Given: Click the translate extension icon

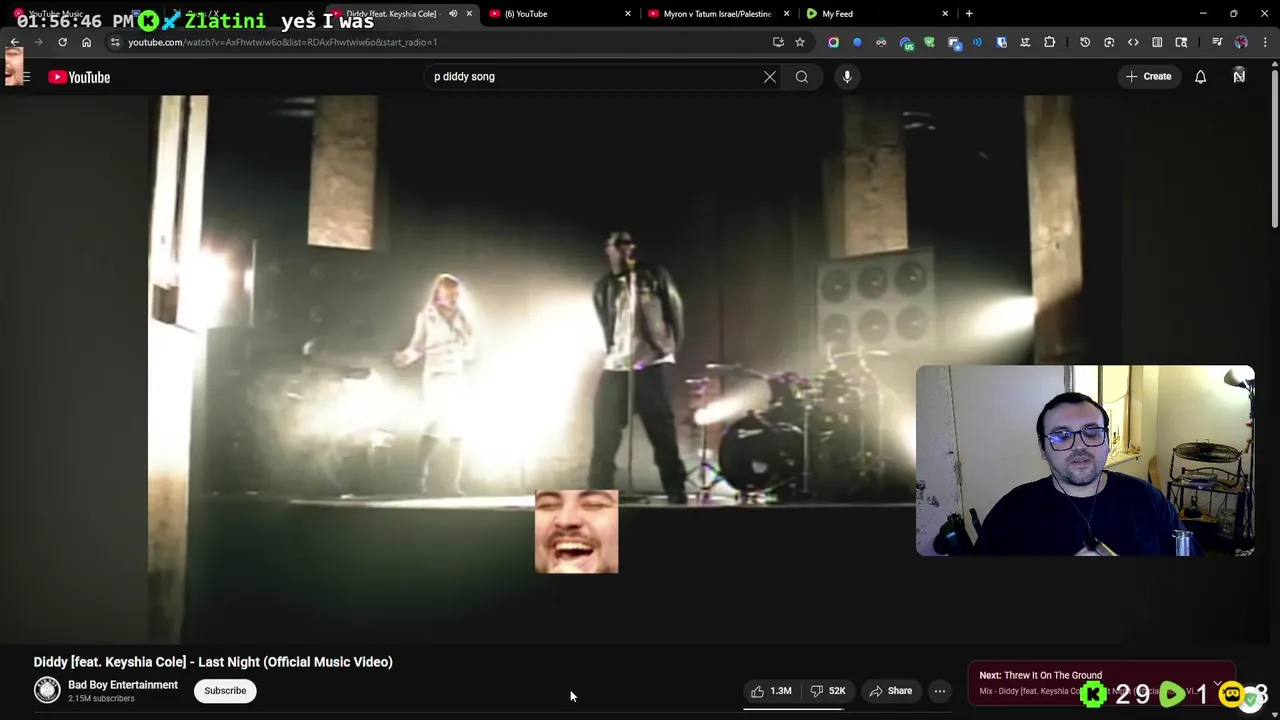Looking at the screenshot, I should pos(1025,42).
